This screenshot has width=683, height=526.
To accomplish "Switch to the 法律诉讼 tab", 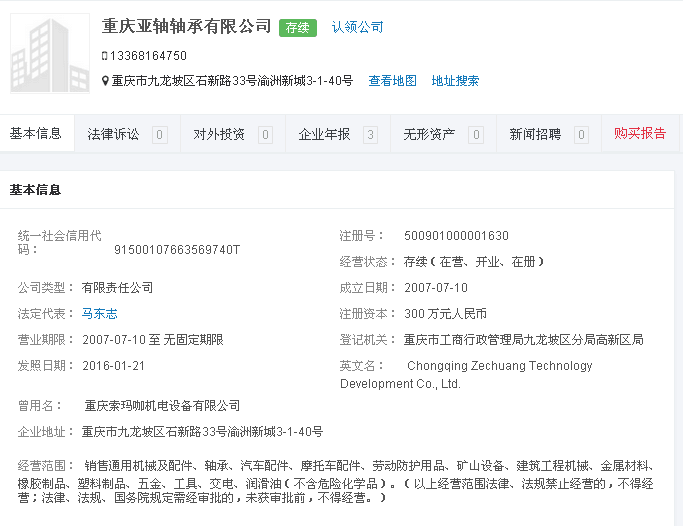I will point(113,134).
